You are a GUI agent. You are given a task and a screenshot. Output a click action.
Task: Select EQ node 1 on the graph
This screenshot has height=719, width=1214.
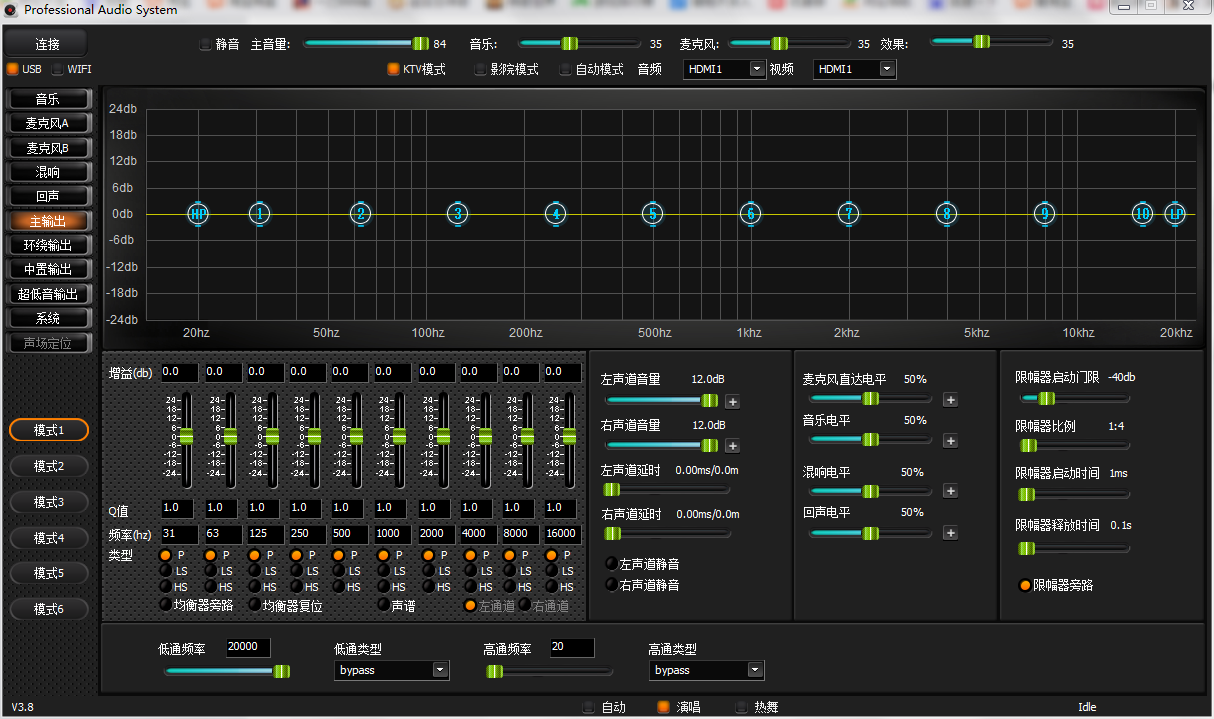tap(259, 213)
